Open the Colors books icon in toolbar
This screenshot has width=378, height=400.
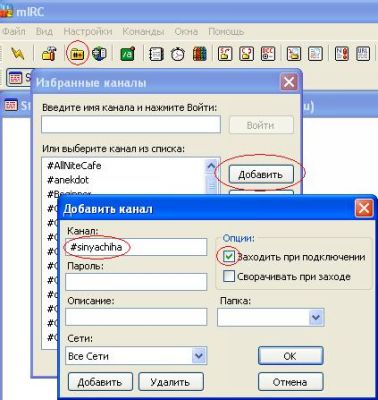click(x=200, y=54)
